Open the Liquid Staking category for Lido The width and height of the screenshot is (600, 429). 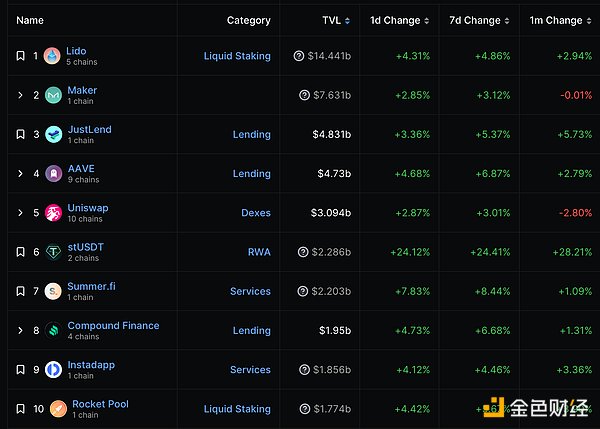237,56
